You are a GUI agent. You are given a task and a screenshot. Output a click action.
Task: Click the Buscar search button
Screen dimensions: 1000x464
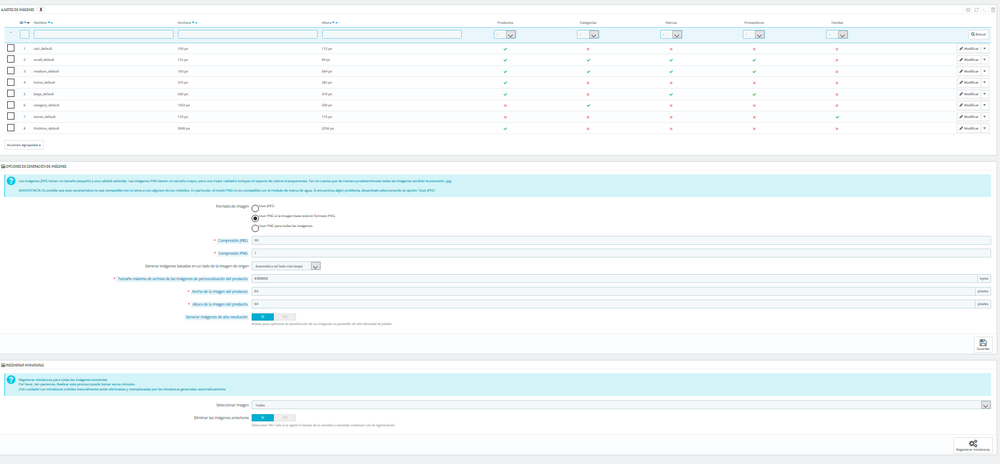pos(979,34)
